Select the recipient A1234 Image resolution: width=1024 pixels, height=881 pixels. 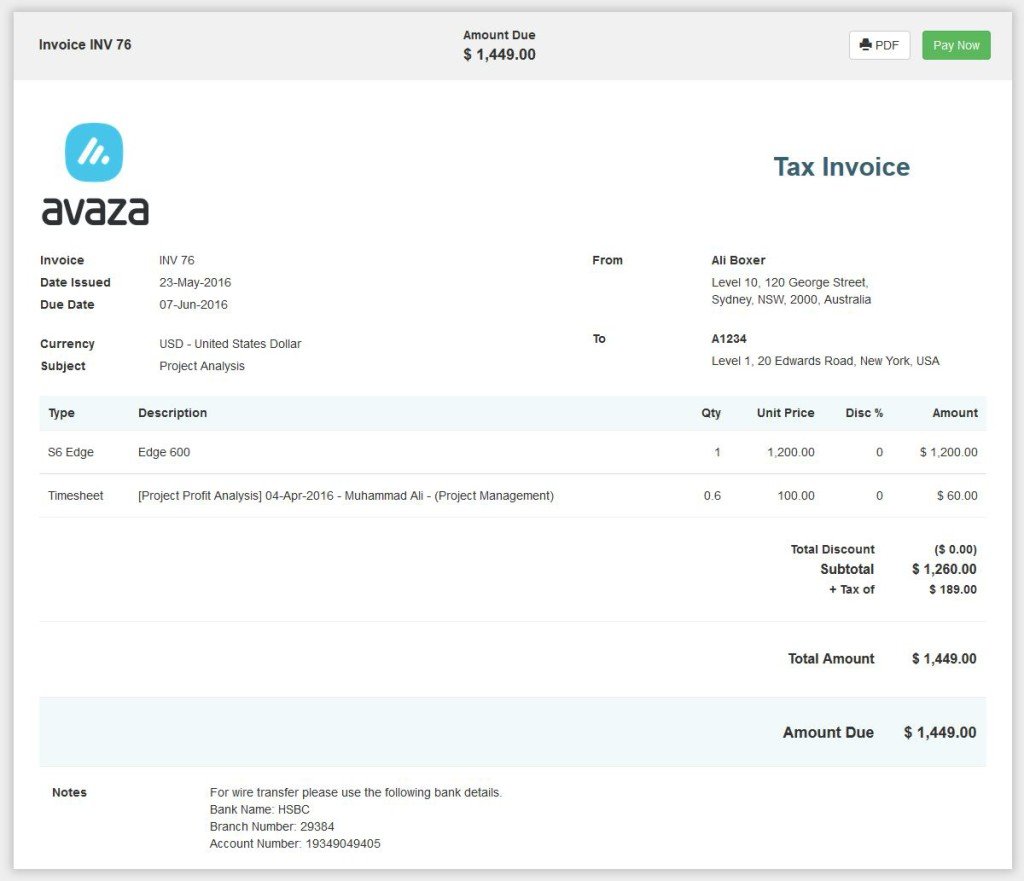click(727, 338)
